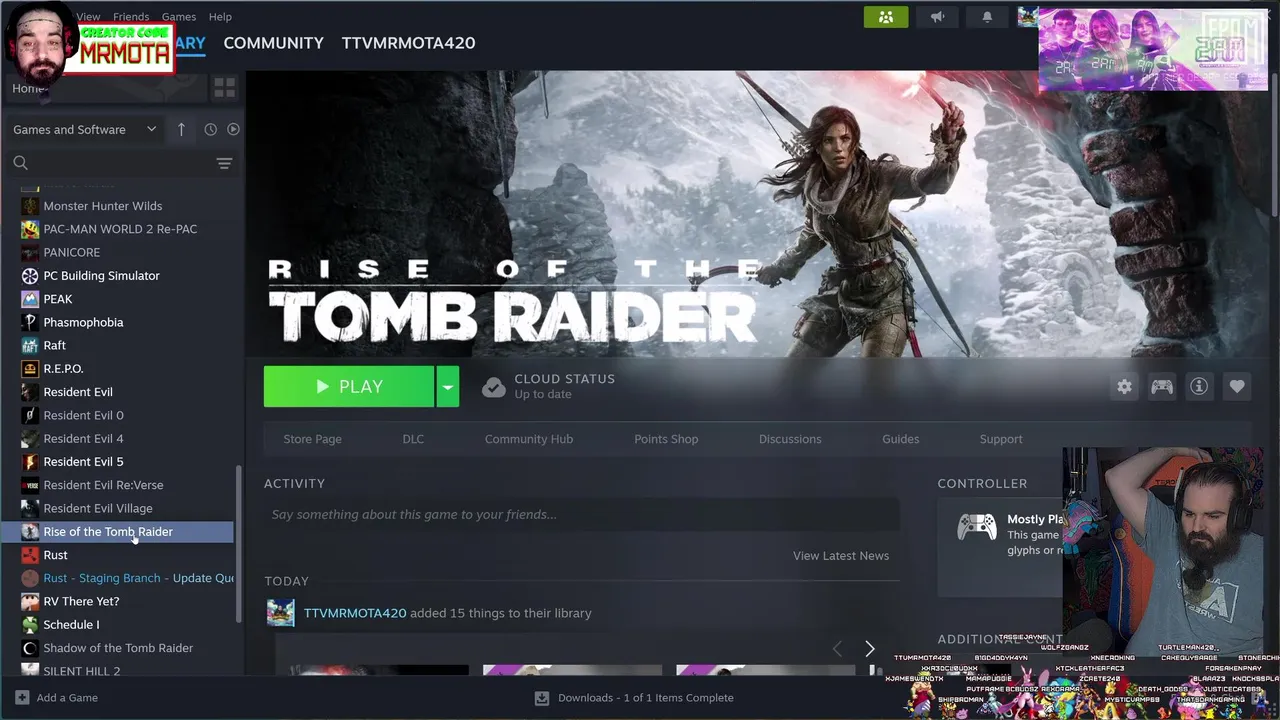Select SILENT HILL 2 in library

coord(81,671)
